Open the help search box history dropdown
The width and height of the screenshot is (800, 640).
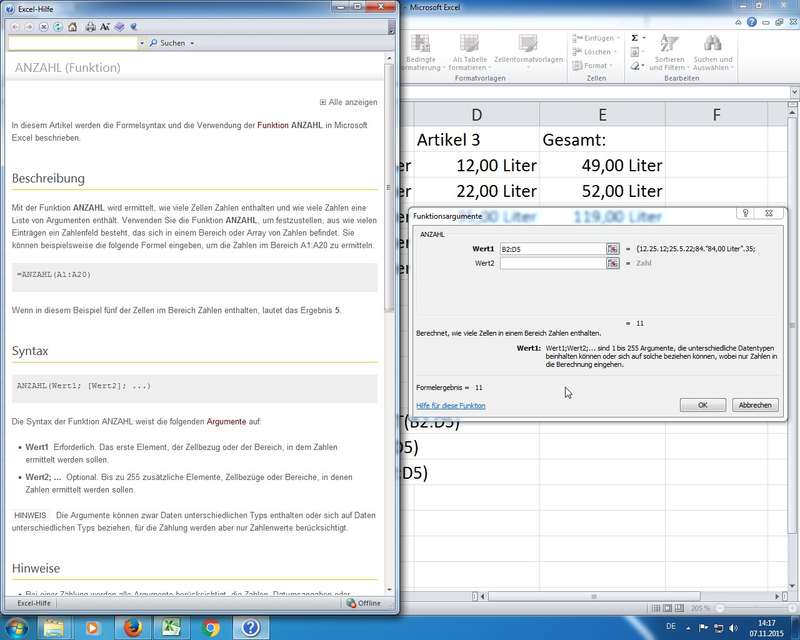[x=141, y=44]
